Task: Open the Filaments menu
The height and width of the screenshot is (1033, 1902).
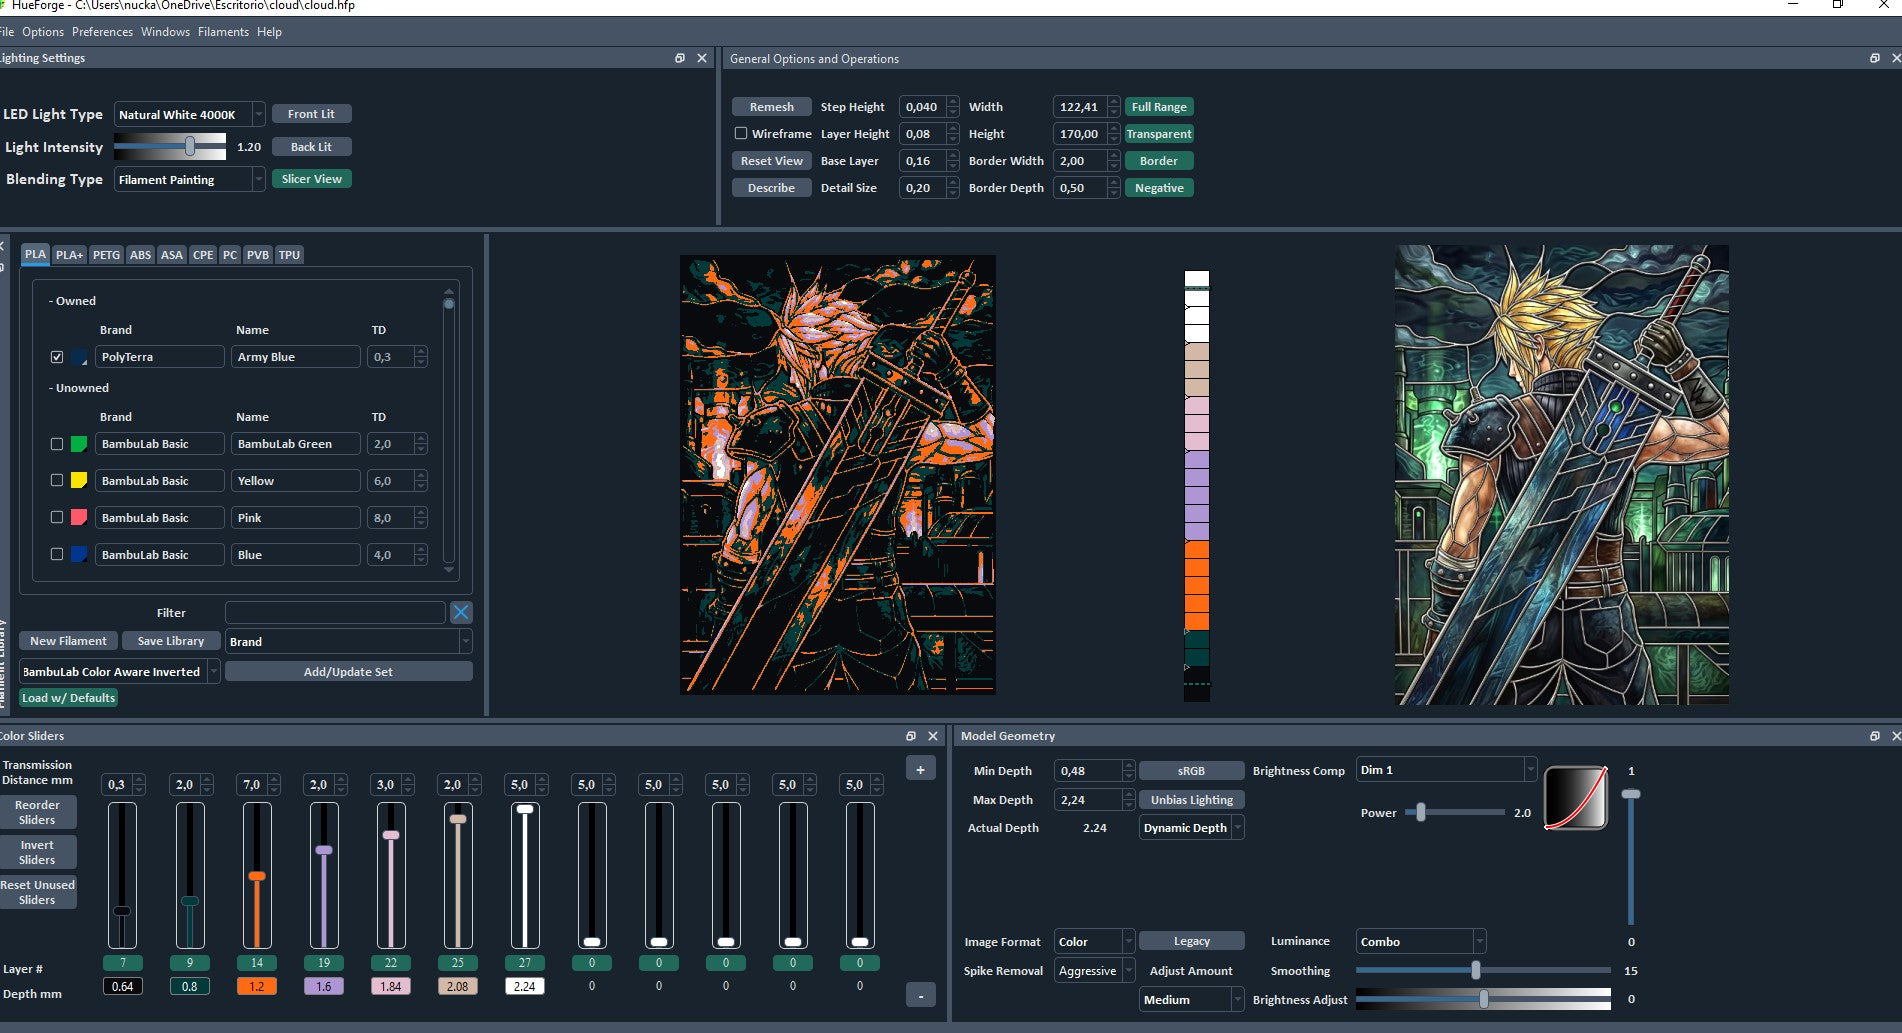Action: click(223, 32)
